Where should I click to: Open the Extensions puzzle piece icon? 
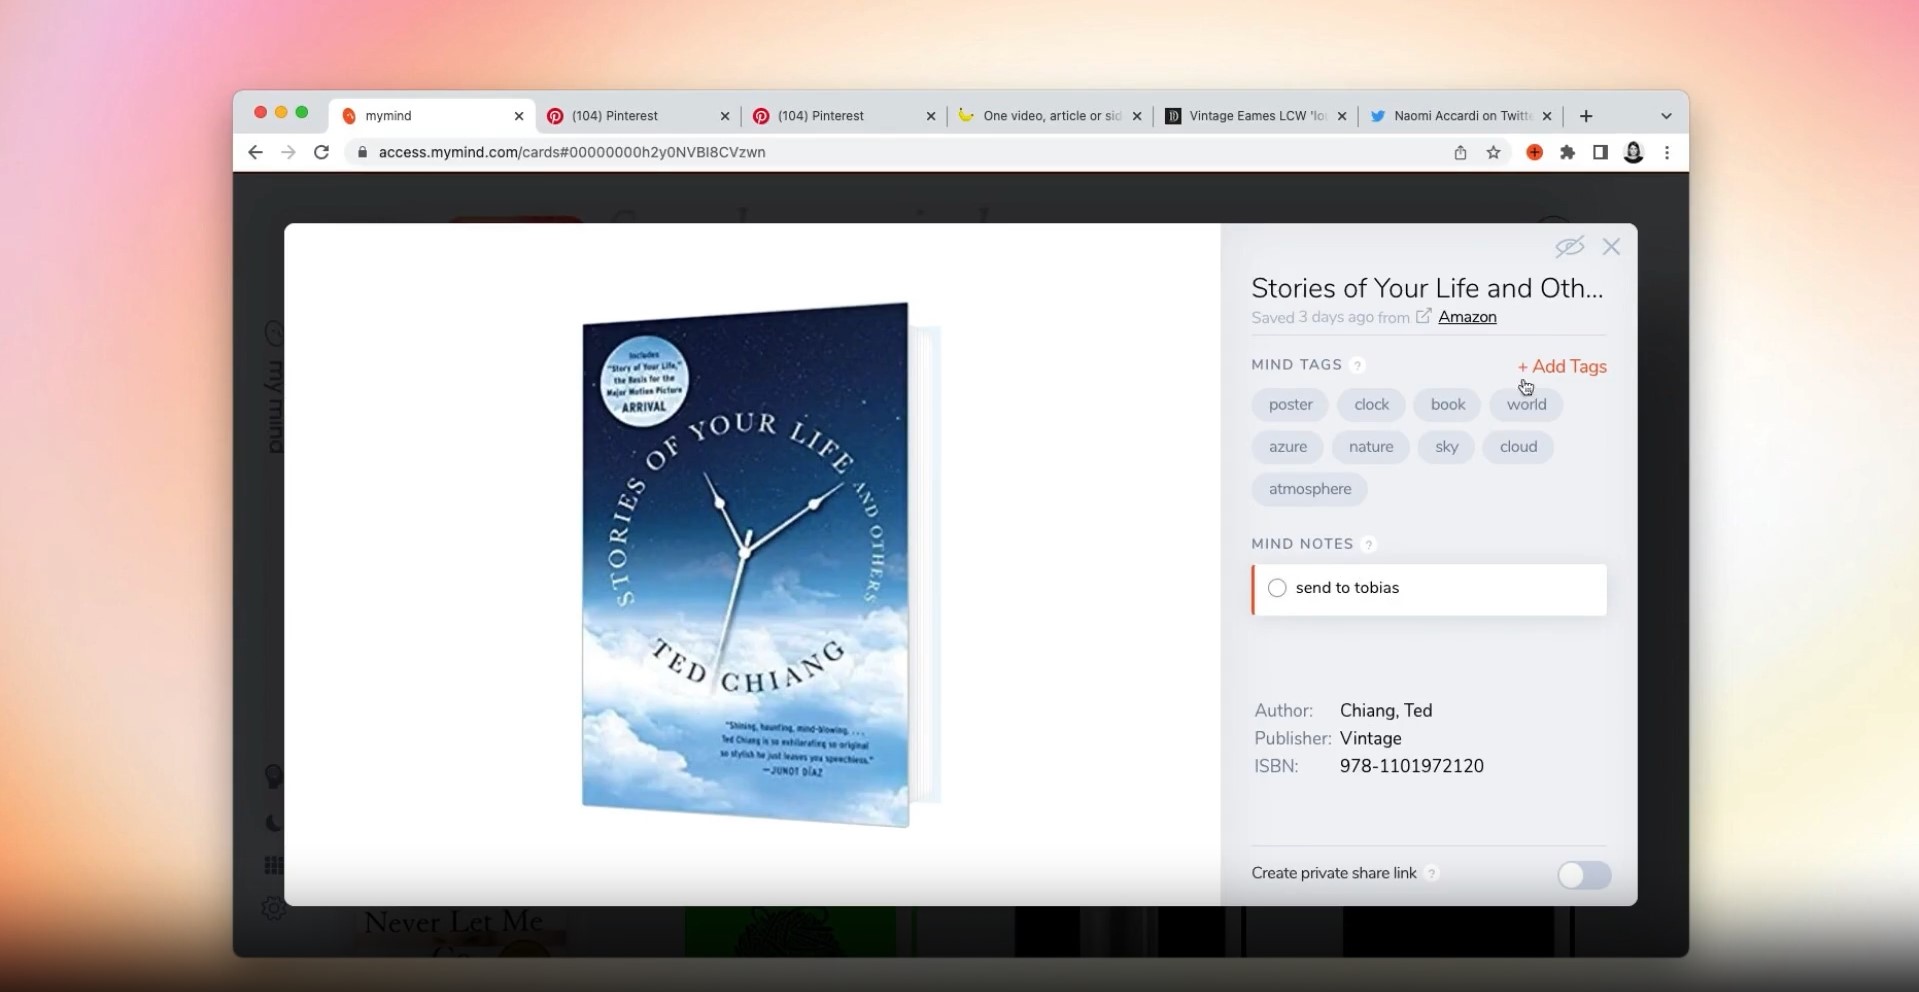1567,152
